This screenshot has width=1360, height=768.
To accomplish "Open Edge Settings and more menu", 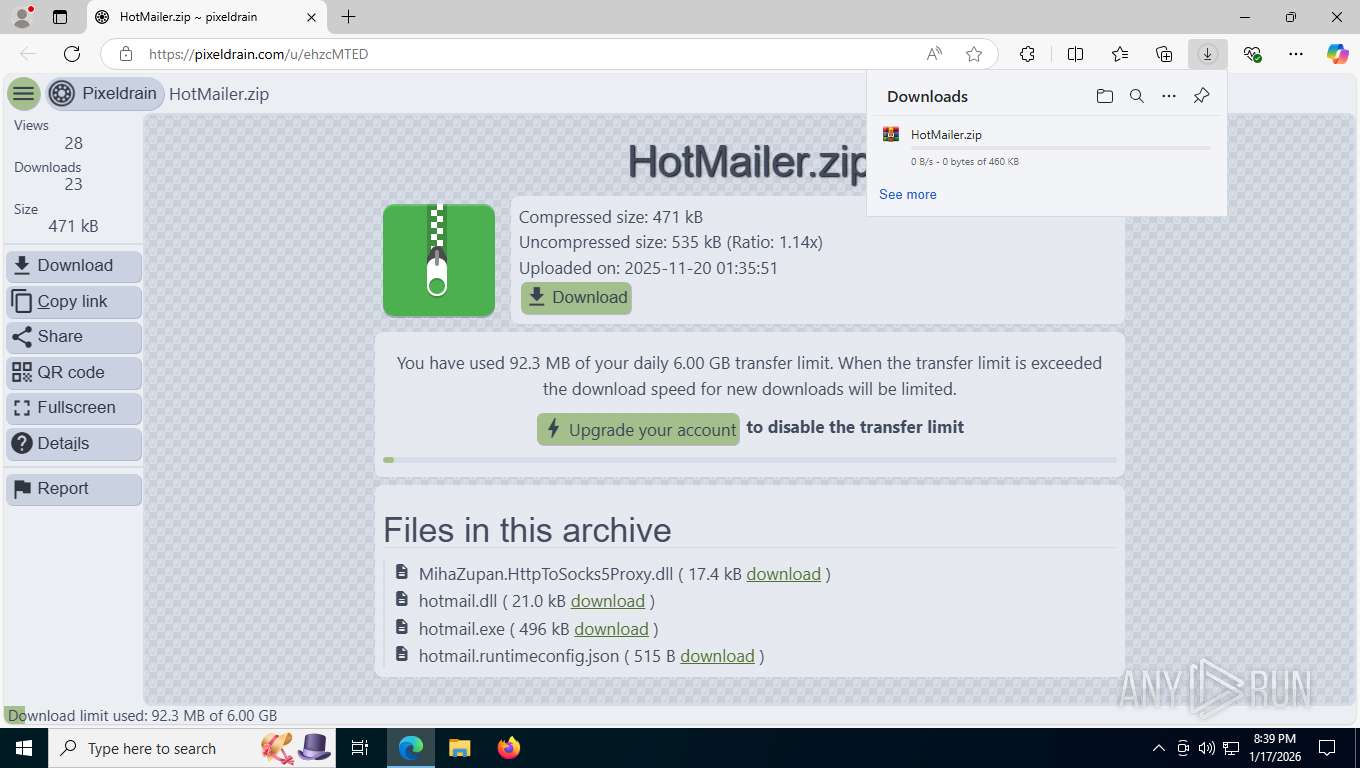I will click(x=1296, y=54).
